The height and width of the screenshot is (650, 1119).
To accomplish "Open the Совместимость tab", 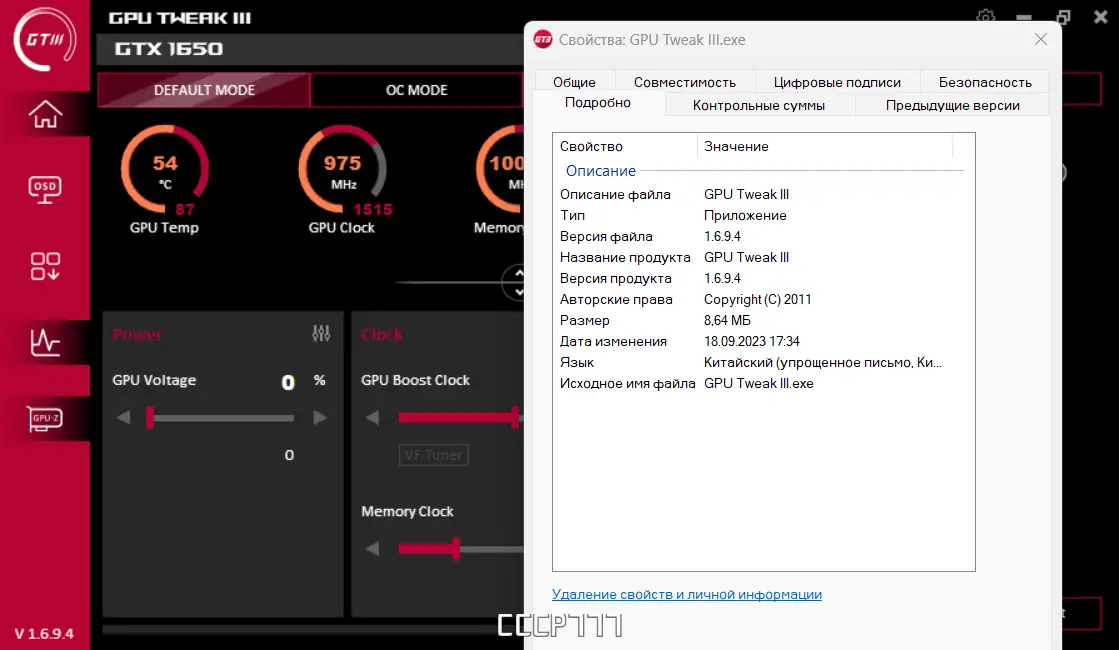I will tap(684, 82).
